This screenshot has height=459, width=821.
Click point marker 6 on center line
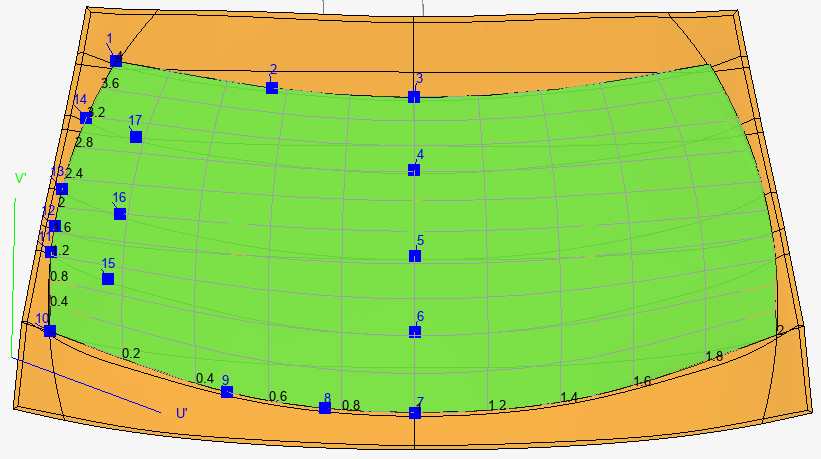(x=415, y=331)
